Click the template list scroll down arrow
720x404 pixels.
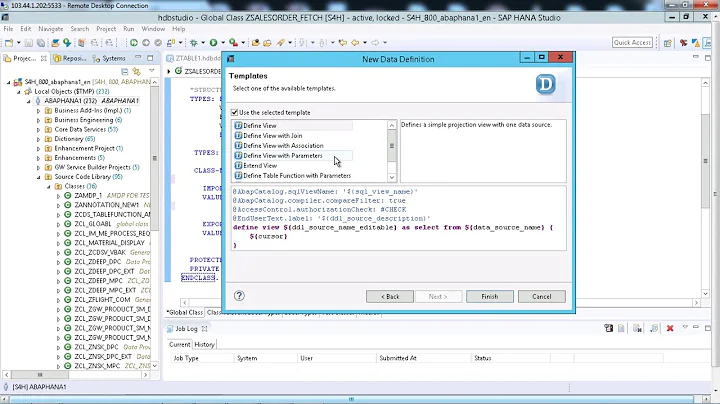392,177
